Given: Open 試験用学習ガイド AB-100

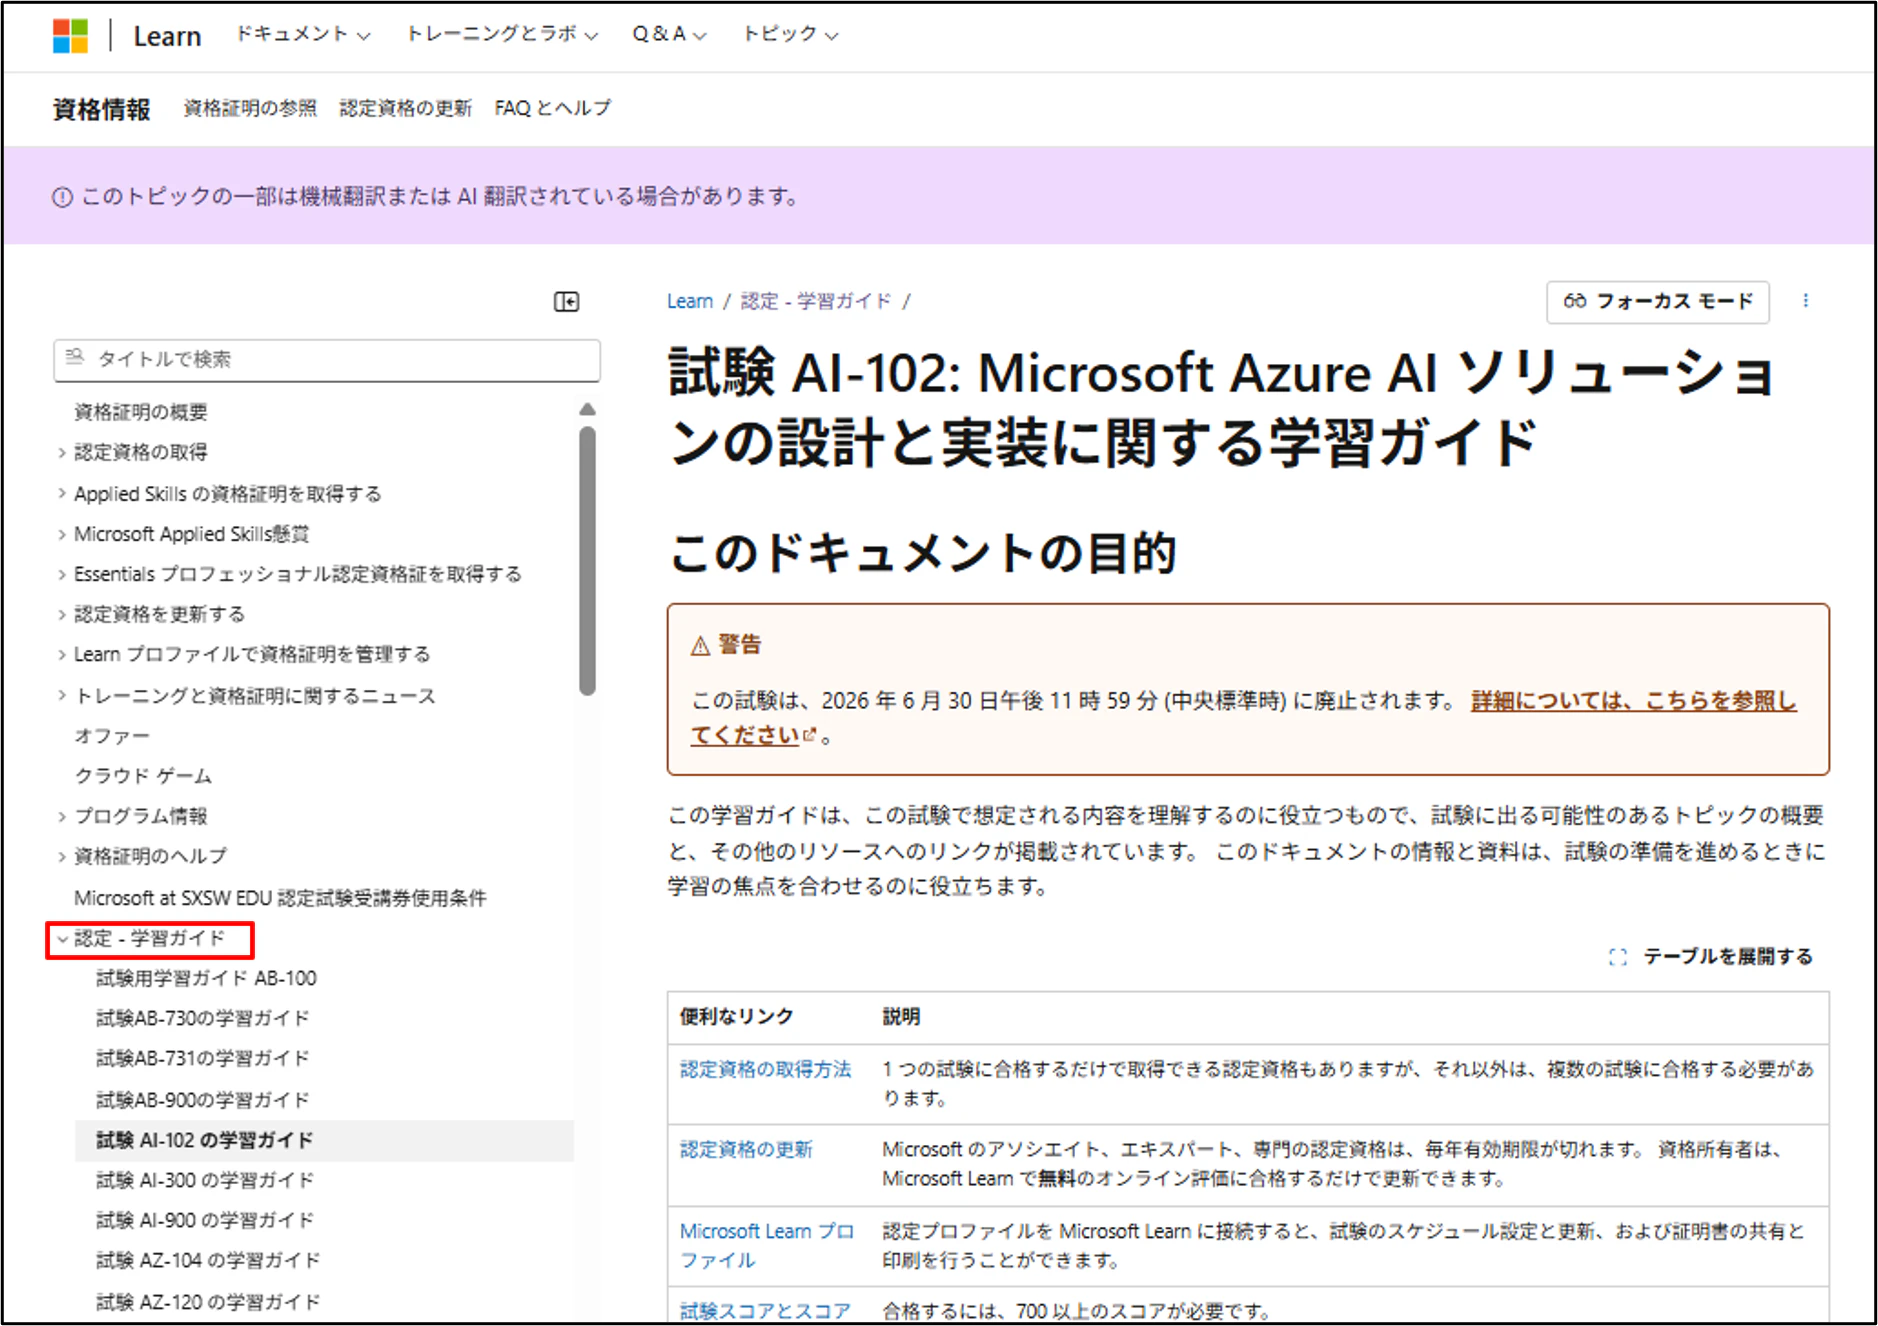Looking at the screenshot, I should pos(206,978).
